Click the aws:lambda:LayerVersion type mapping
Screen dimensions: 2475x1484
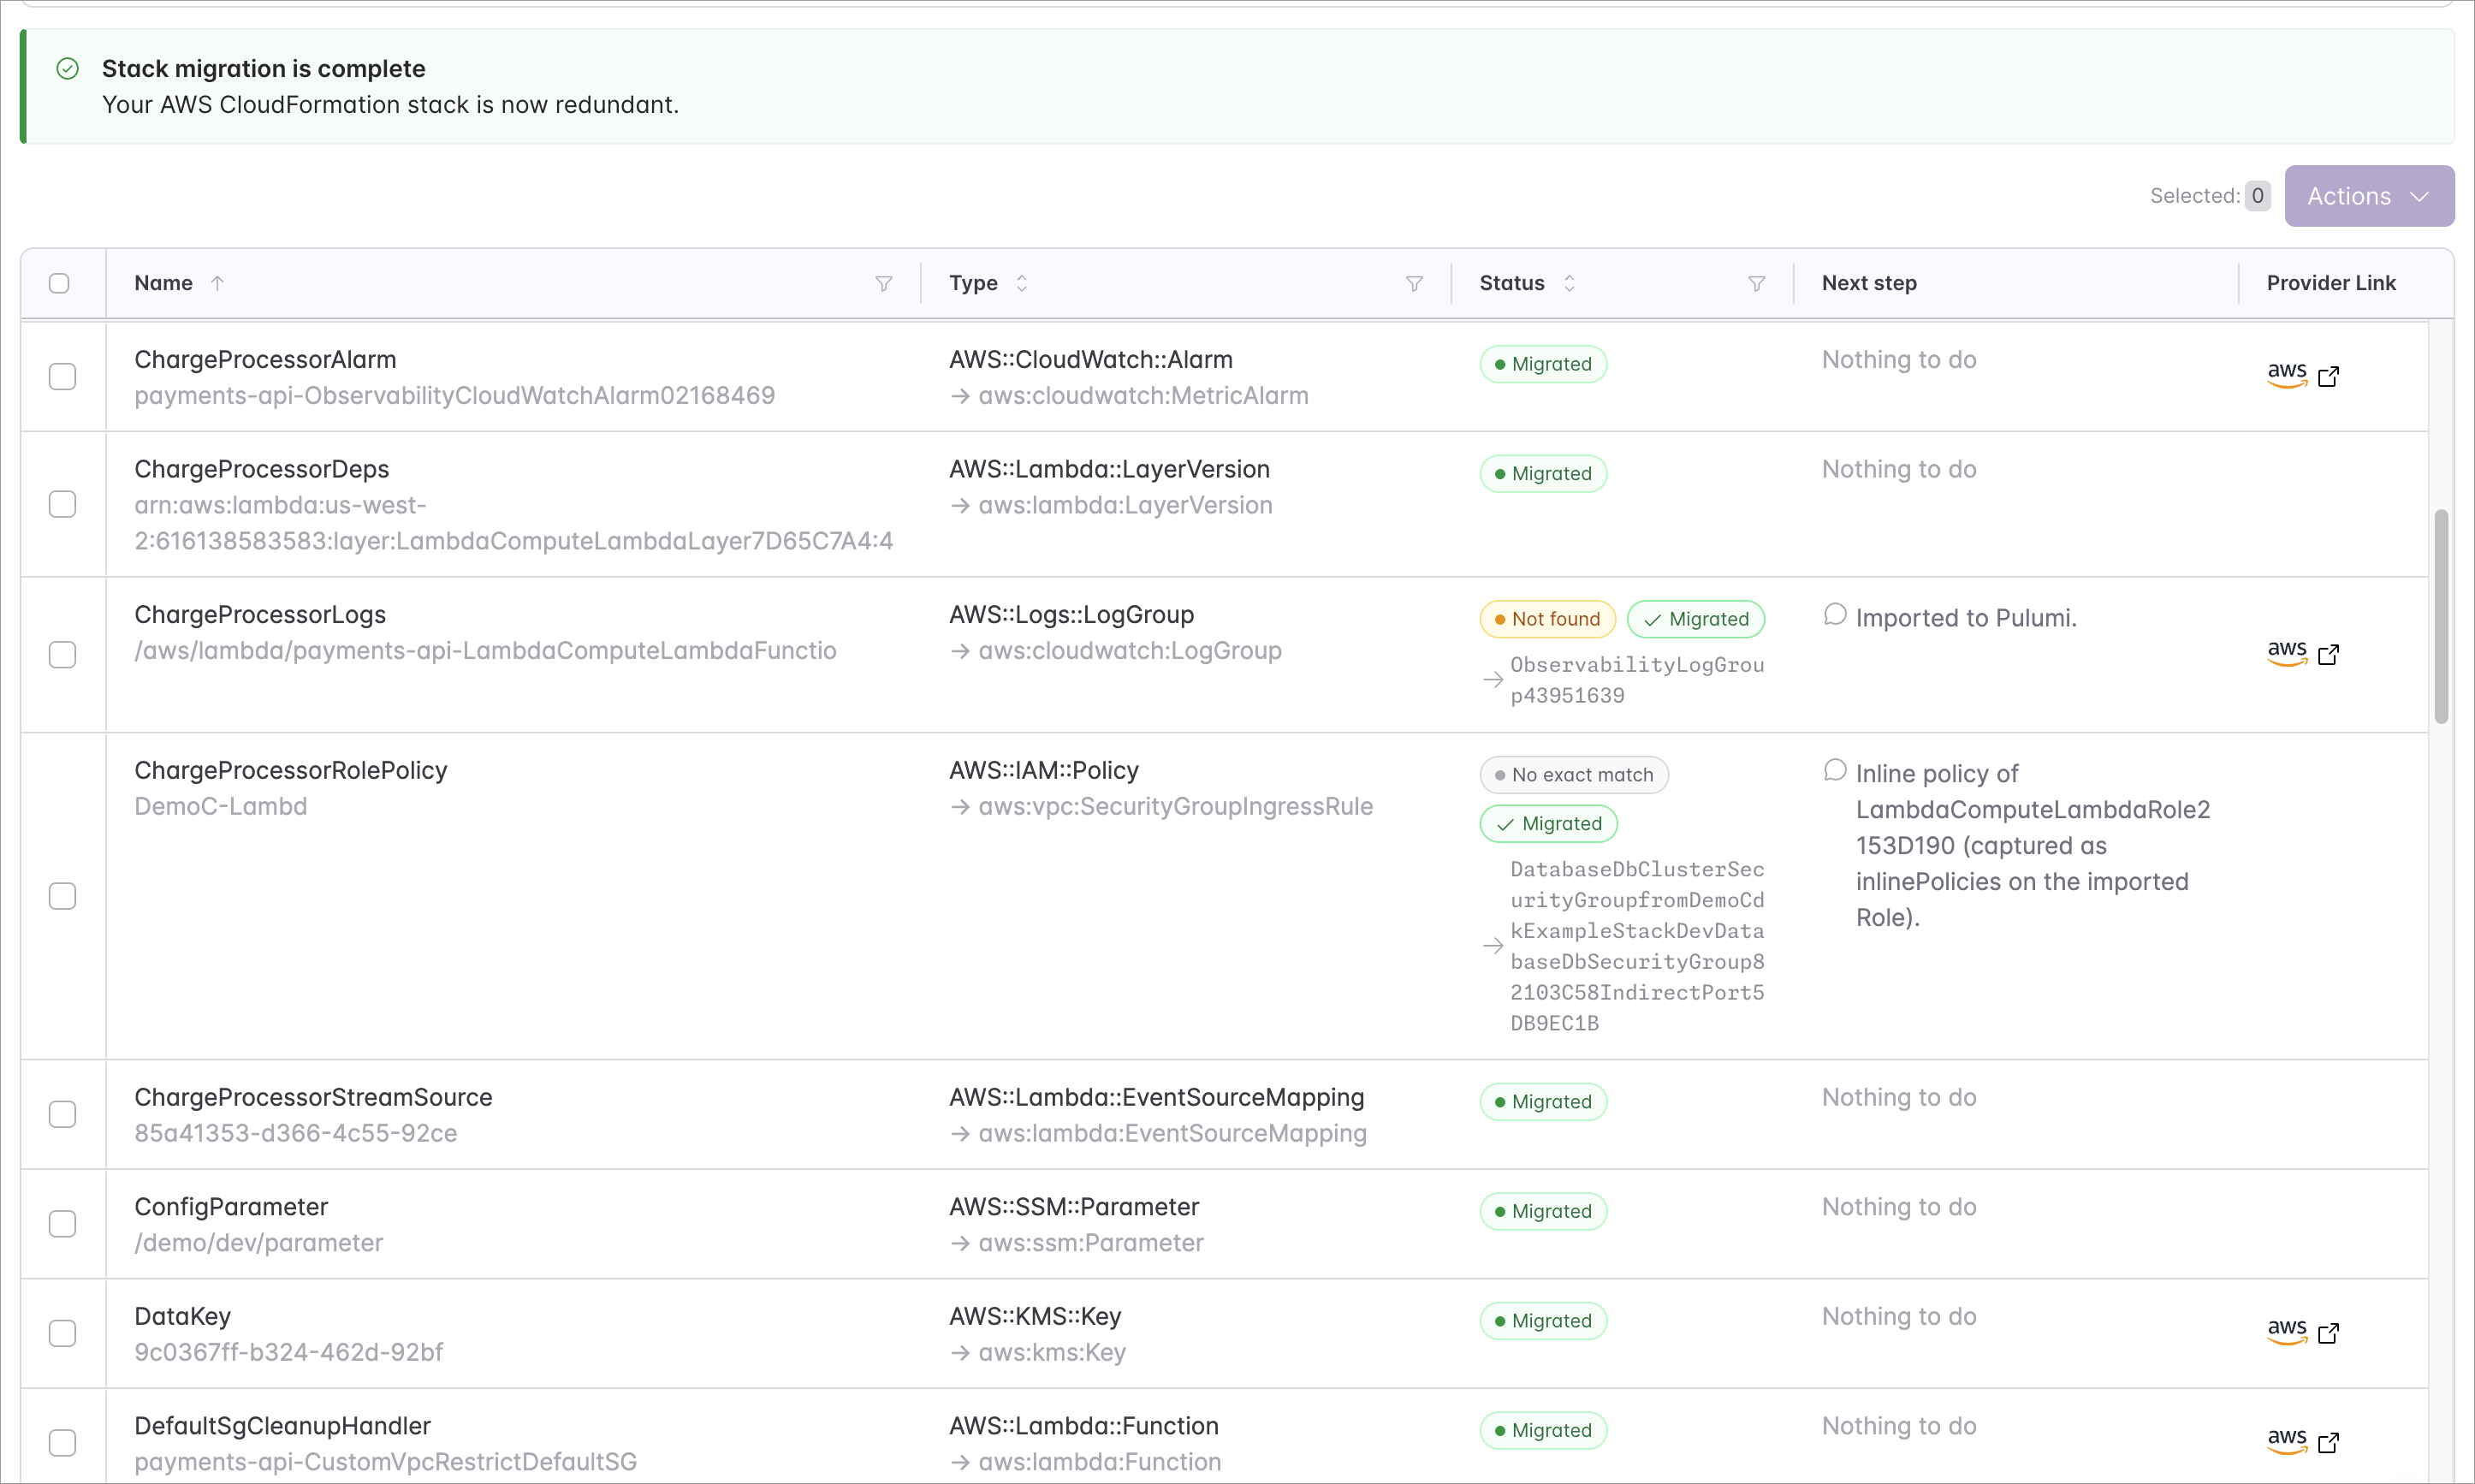coord(1125,505)
